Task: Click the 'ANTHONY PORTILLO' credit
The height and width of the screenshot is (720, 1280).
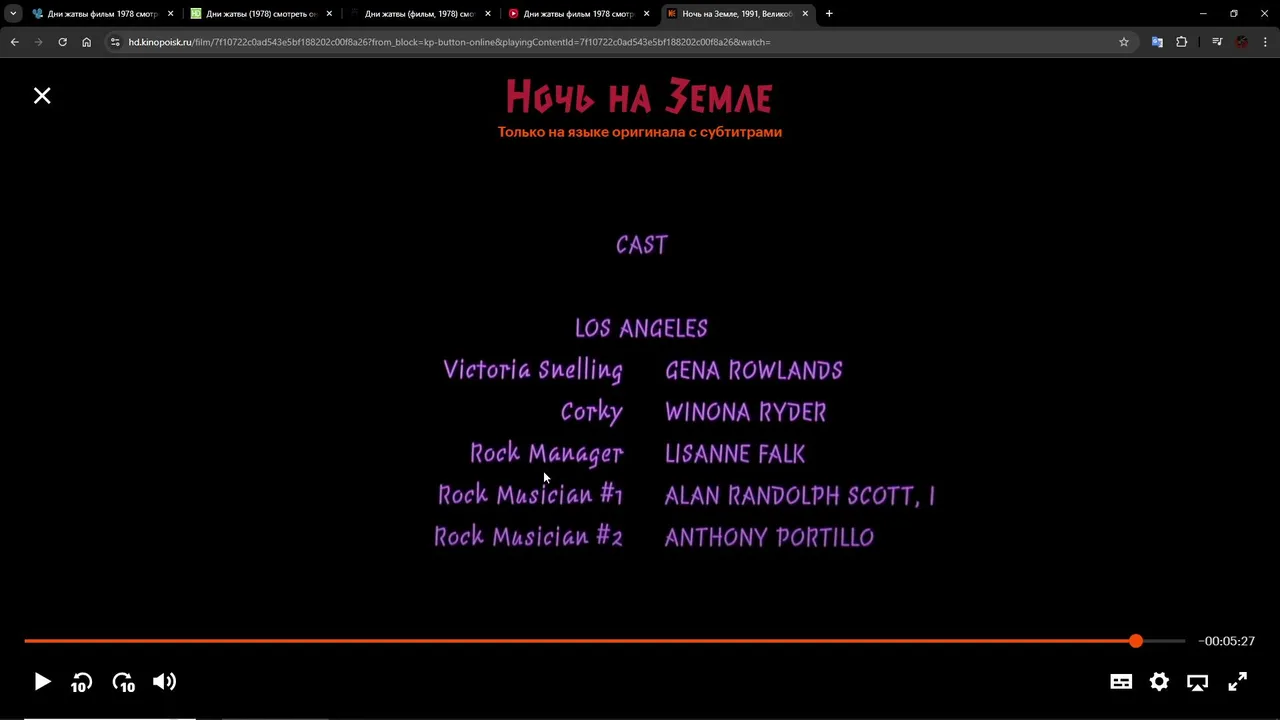Action: pos(770,537)
